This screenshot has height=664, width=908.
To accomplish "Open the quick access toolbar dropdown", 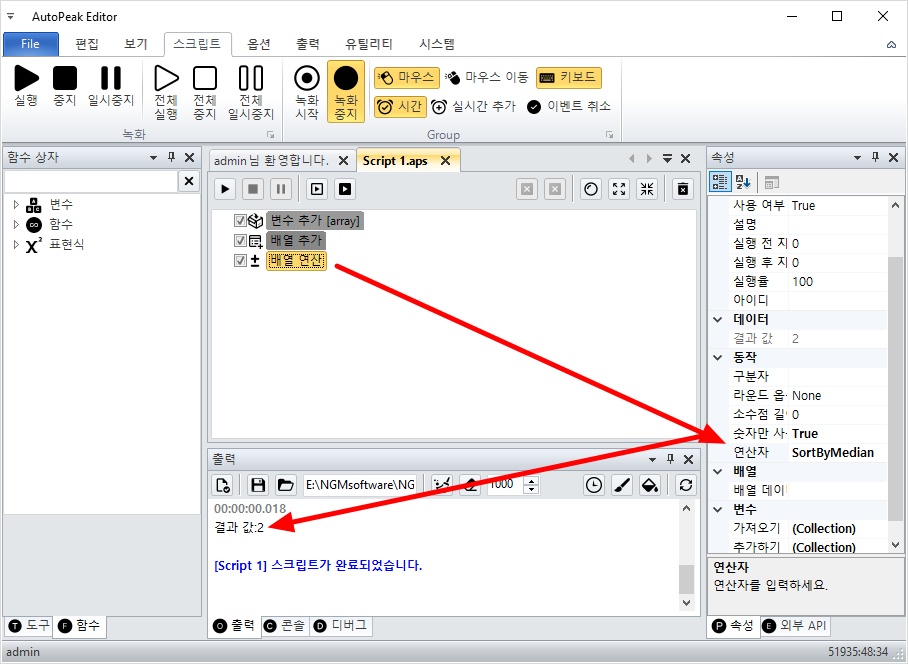I will [10, 16].
